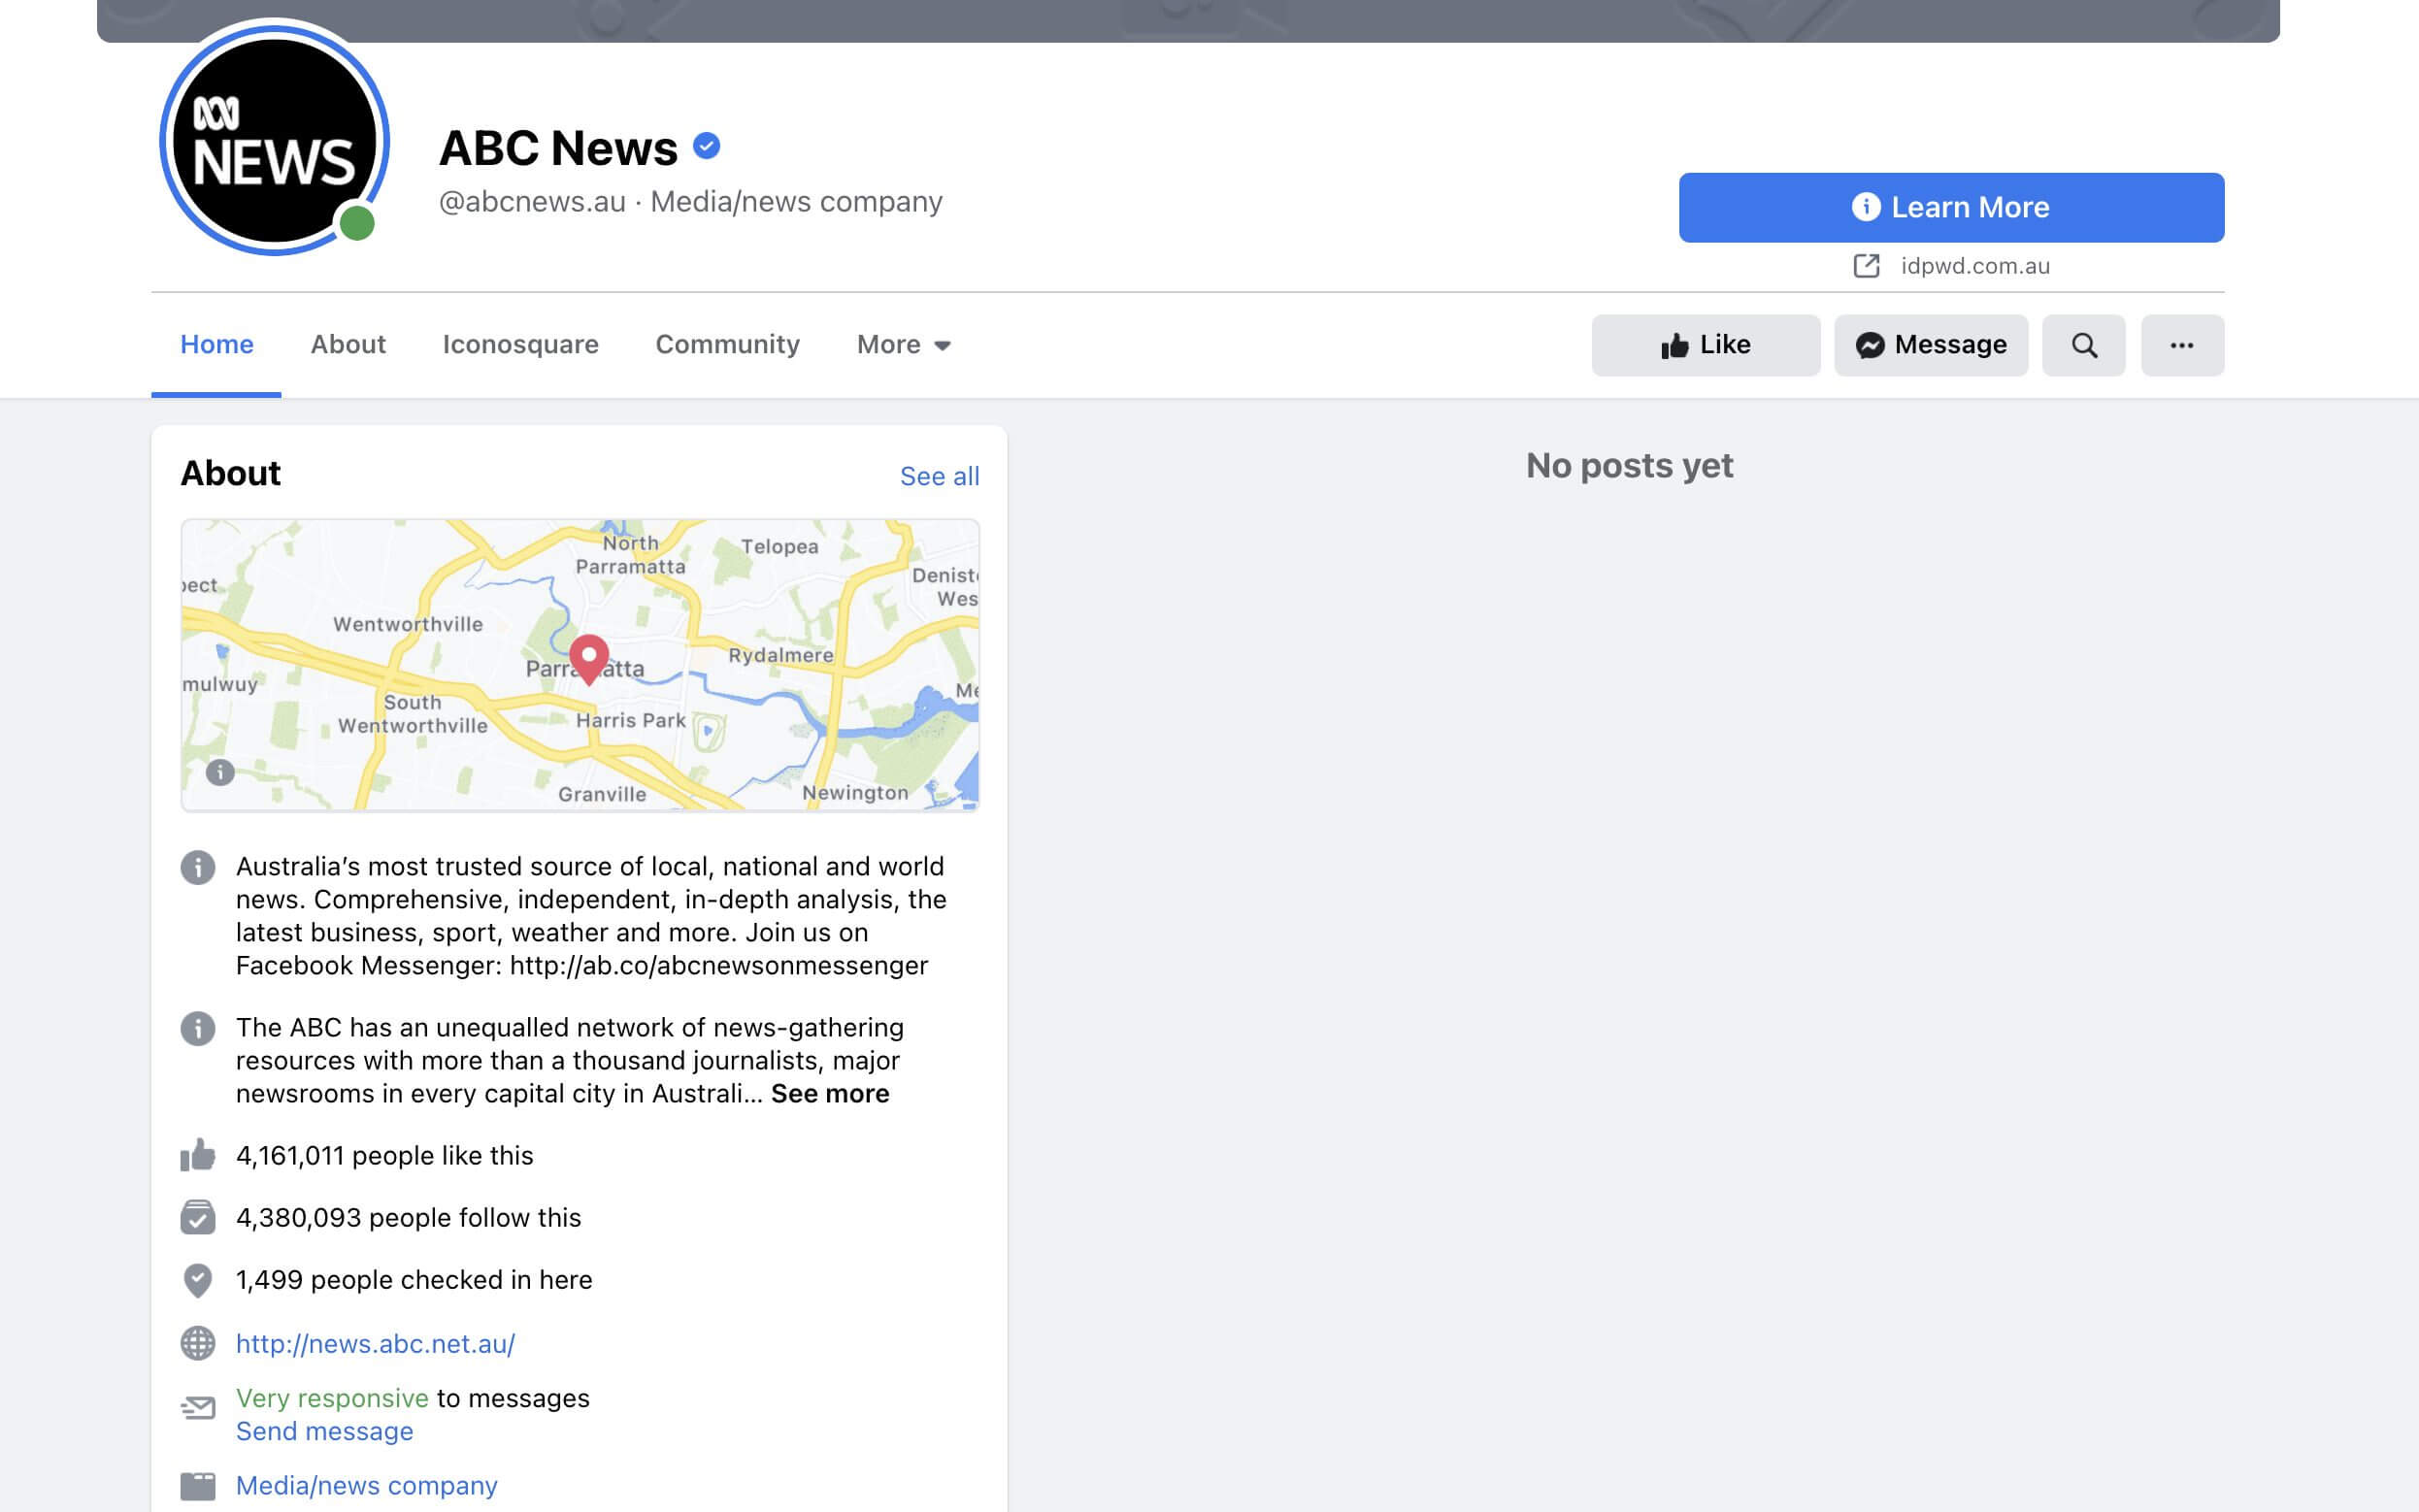This screenshot has width=2419, height=1512.
Task: Click the Messenger icon inside the Message button
Action: (1870, 345)
